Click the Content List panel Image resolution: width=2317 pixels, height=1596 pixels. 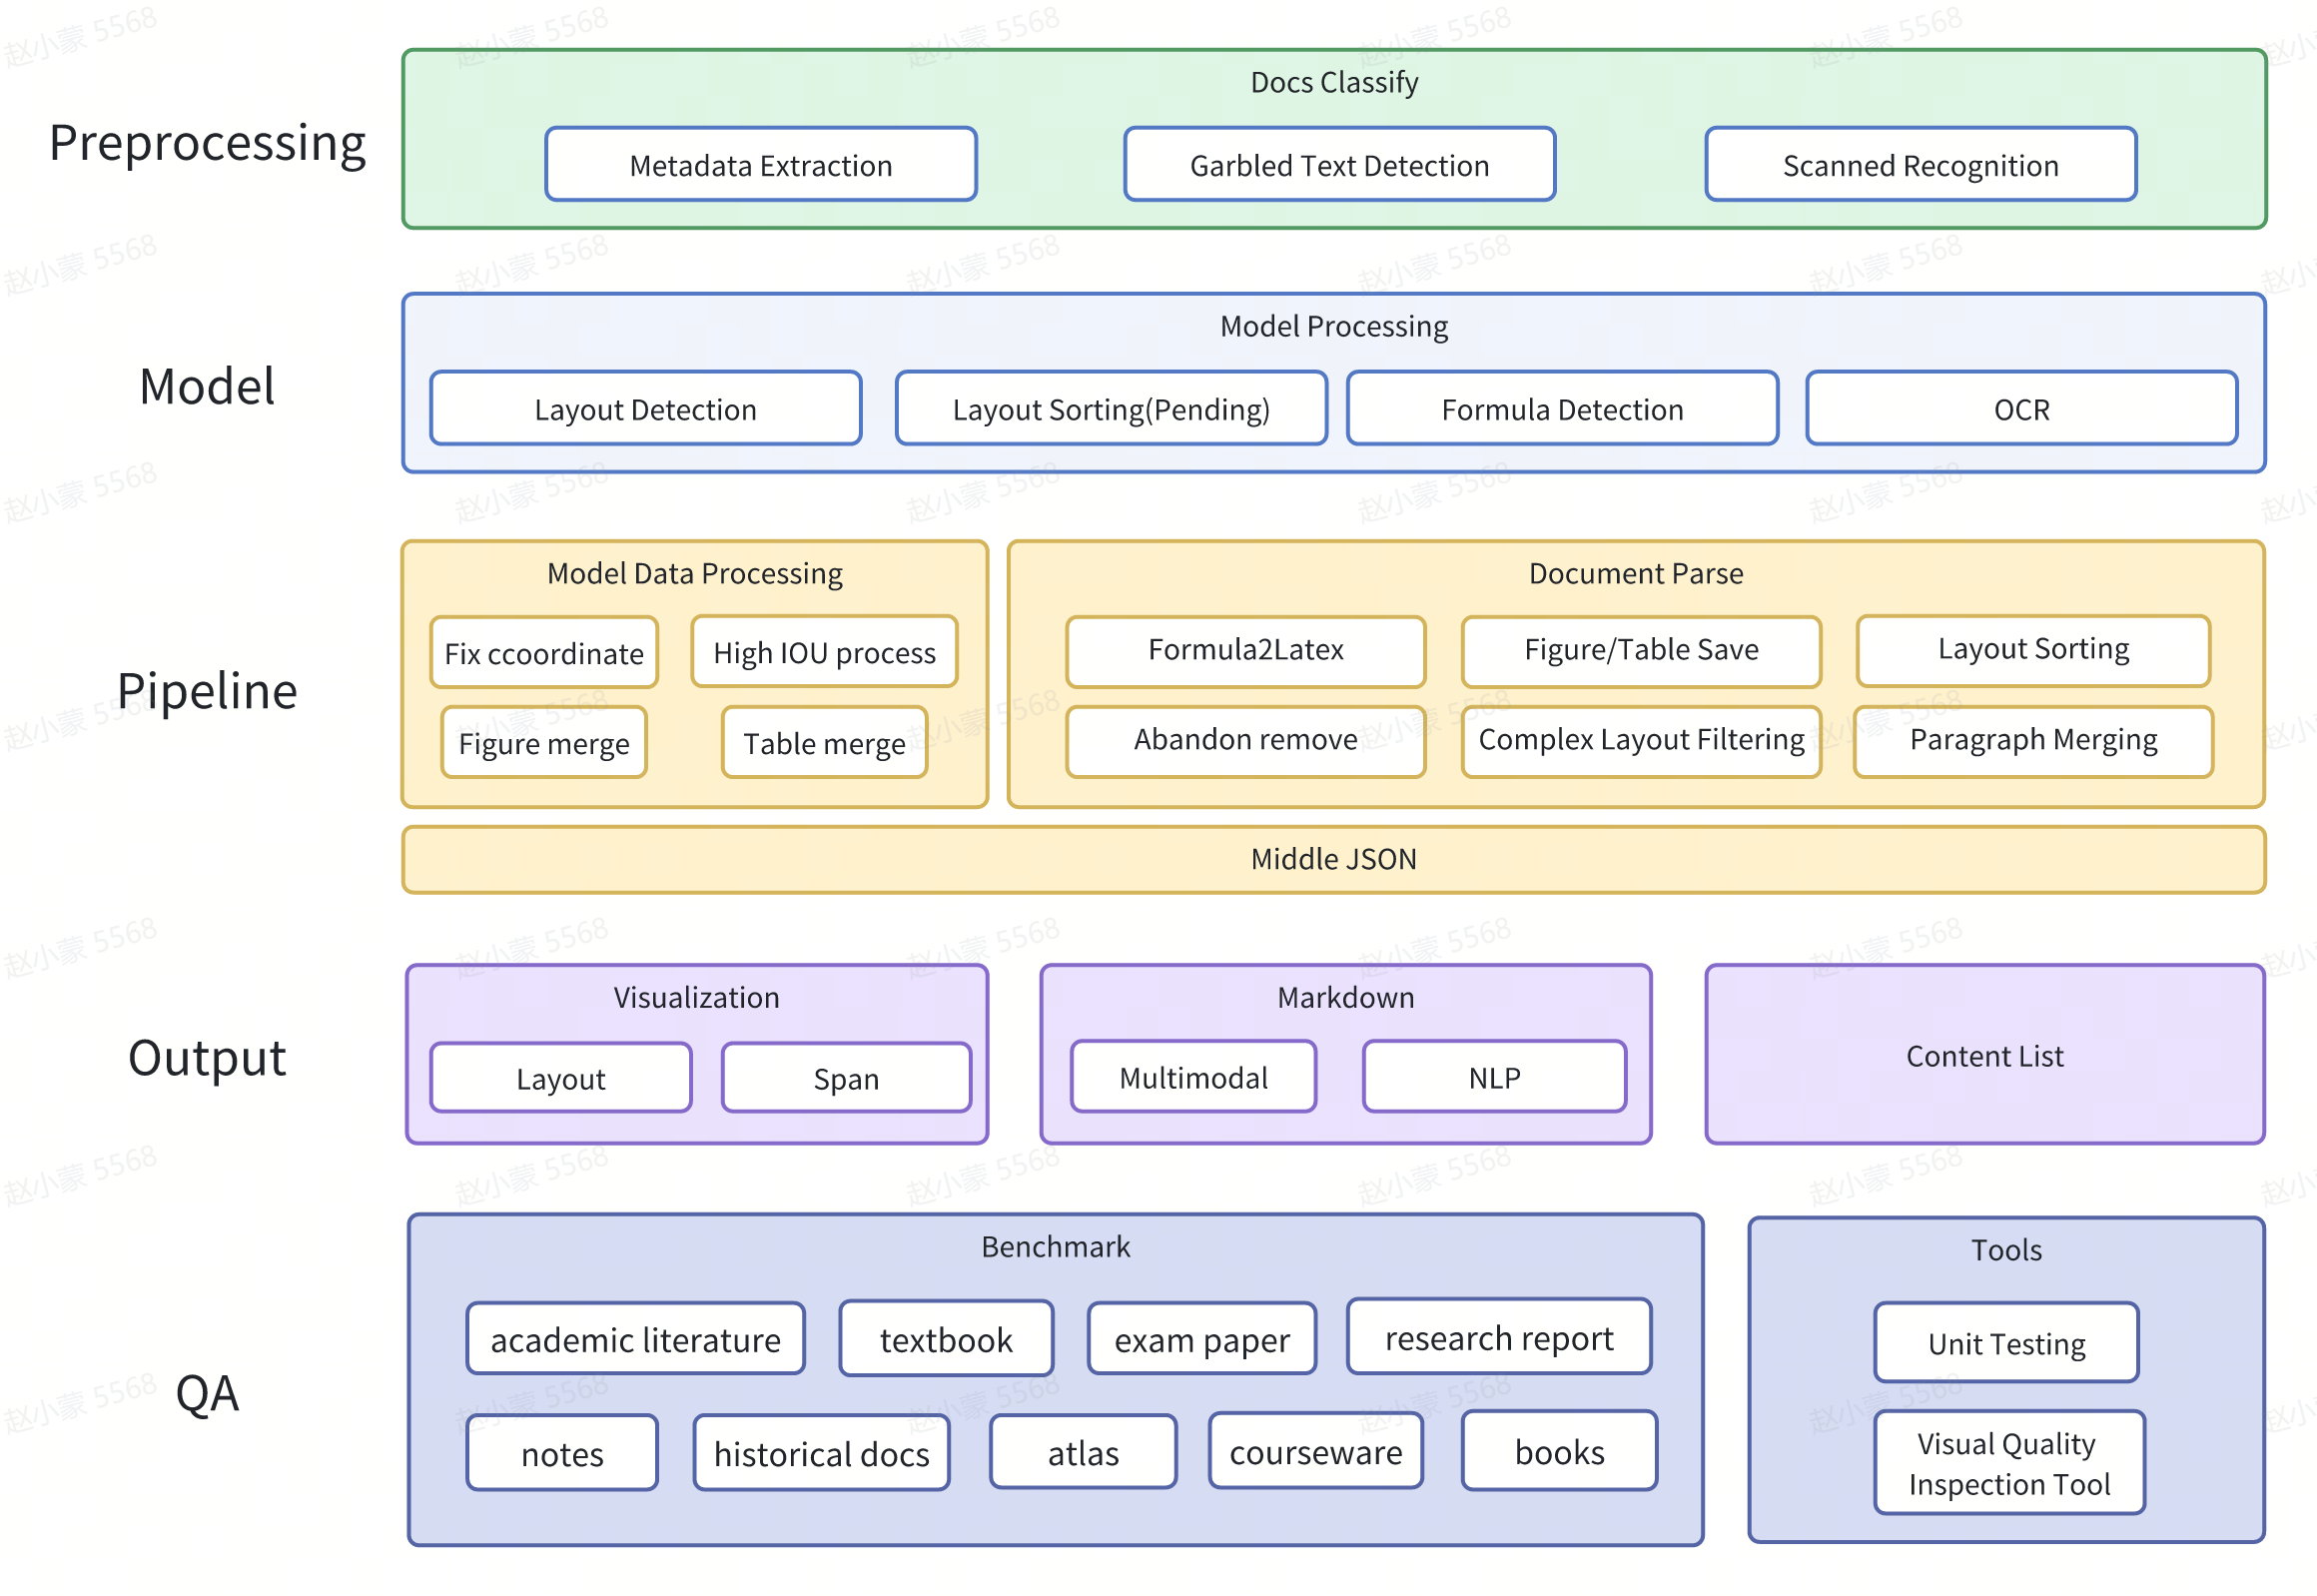click(x=1985, y=1055)
